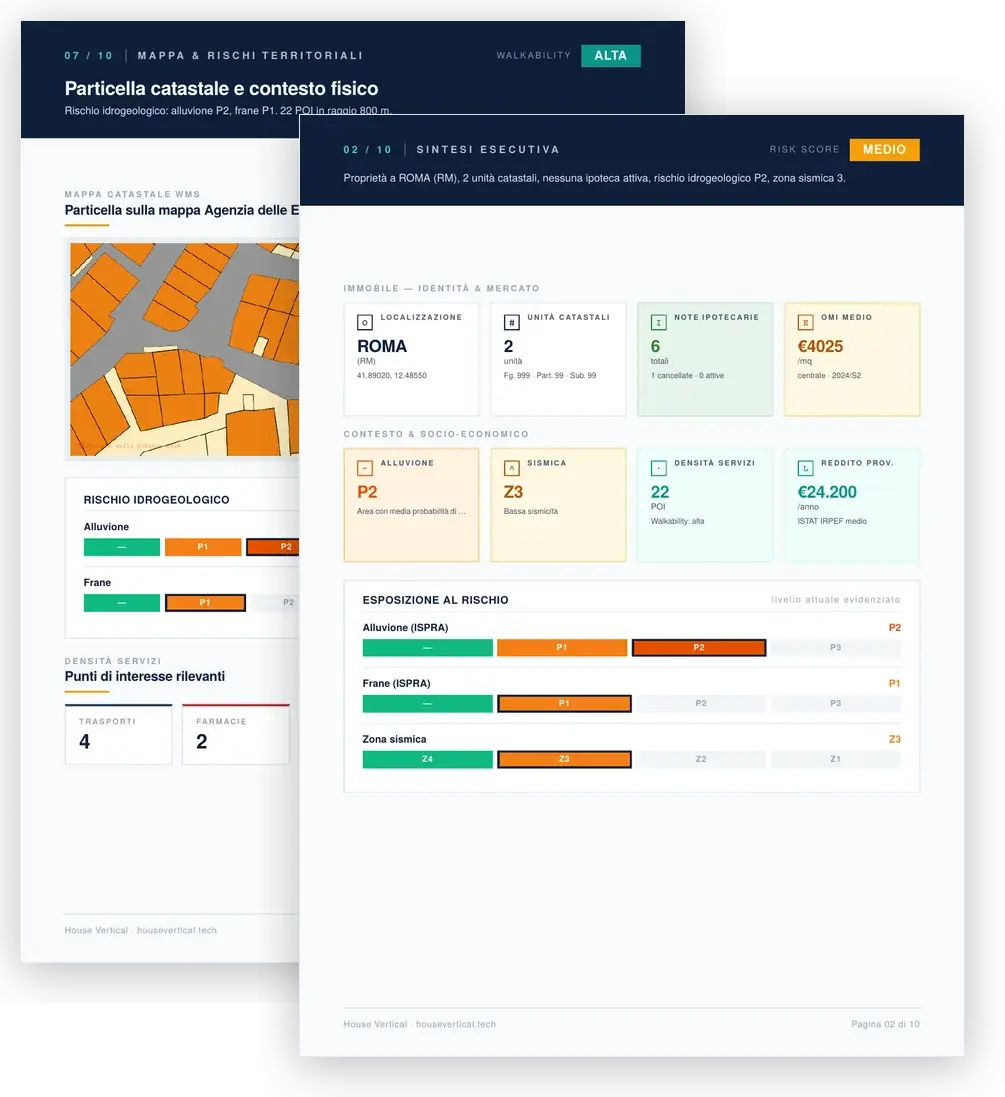Click back page Alluvione green dash bar

(x=122, y=547)
